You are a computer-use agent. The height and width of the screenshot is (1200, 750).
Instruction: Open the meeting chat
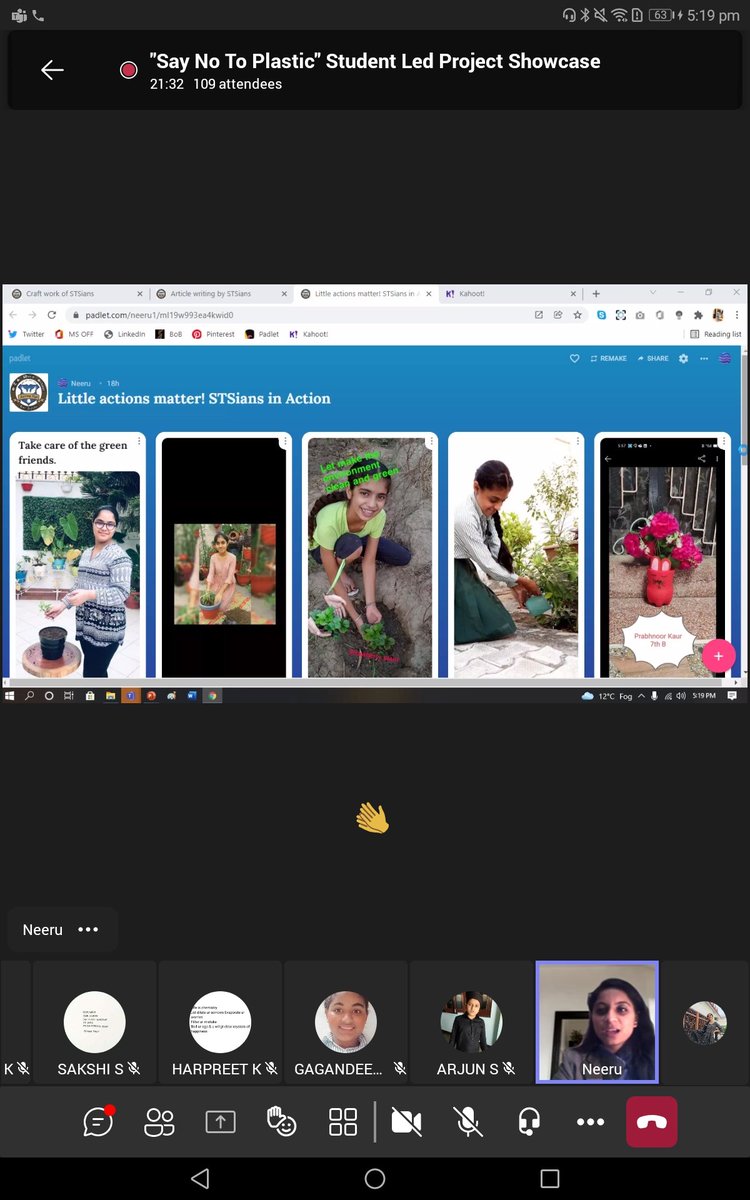(x=97, y=1121)
